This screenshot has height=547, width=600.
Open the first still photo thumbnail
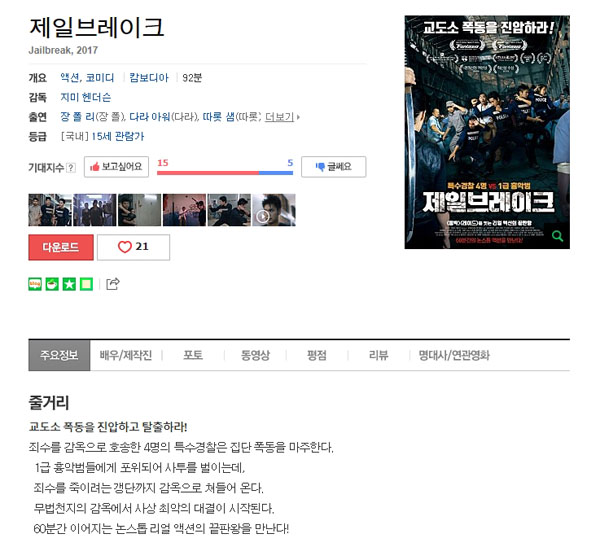pos(50,210)
